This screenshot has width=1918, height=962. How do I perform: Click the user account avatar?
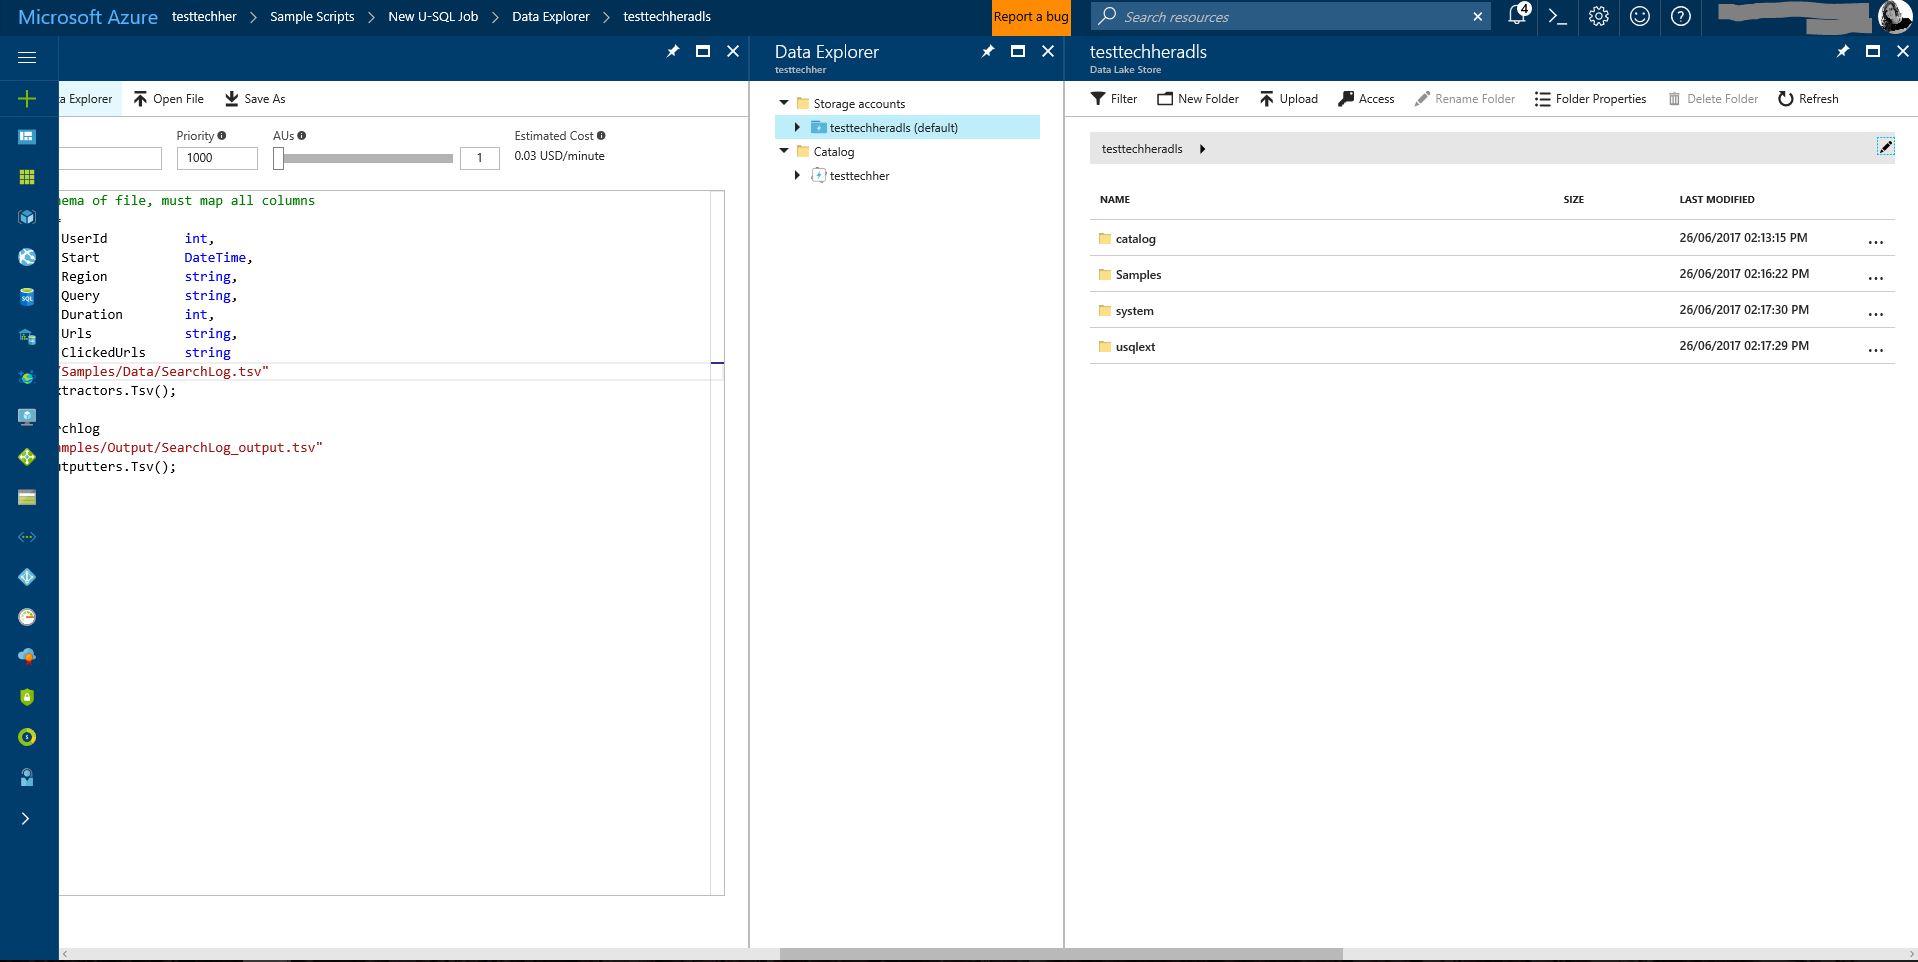(1894, 16)
